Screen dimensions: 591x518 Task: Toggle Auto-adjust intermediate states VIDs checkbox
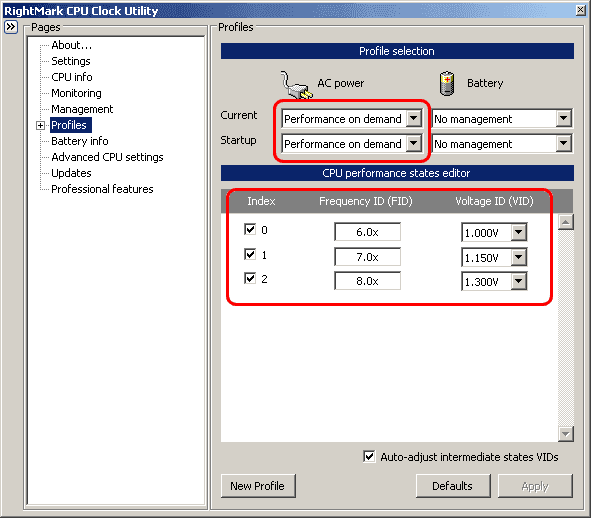click(x=369, y=457)
